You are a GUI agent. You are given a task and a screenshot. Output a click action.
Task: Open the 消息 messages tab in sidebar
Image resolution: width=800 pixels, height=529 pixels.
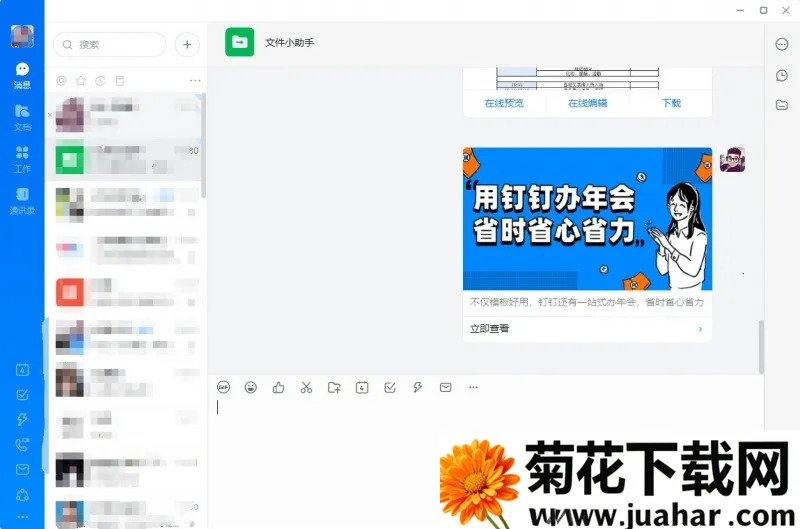click(22, 75)
